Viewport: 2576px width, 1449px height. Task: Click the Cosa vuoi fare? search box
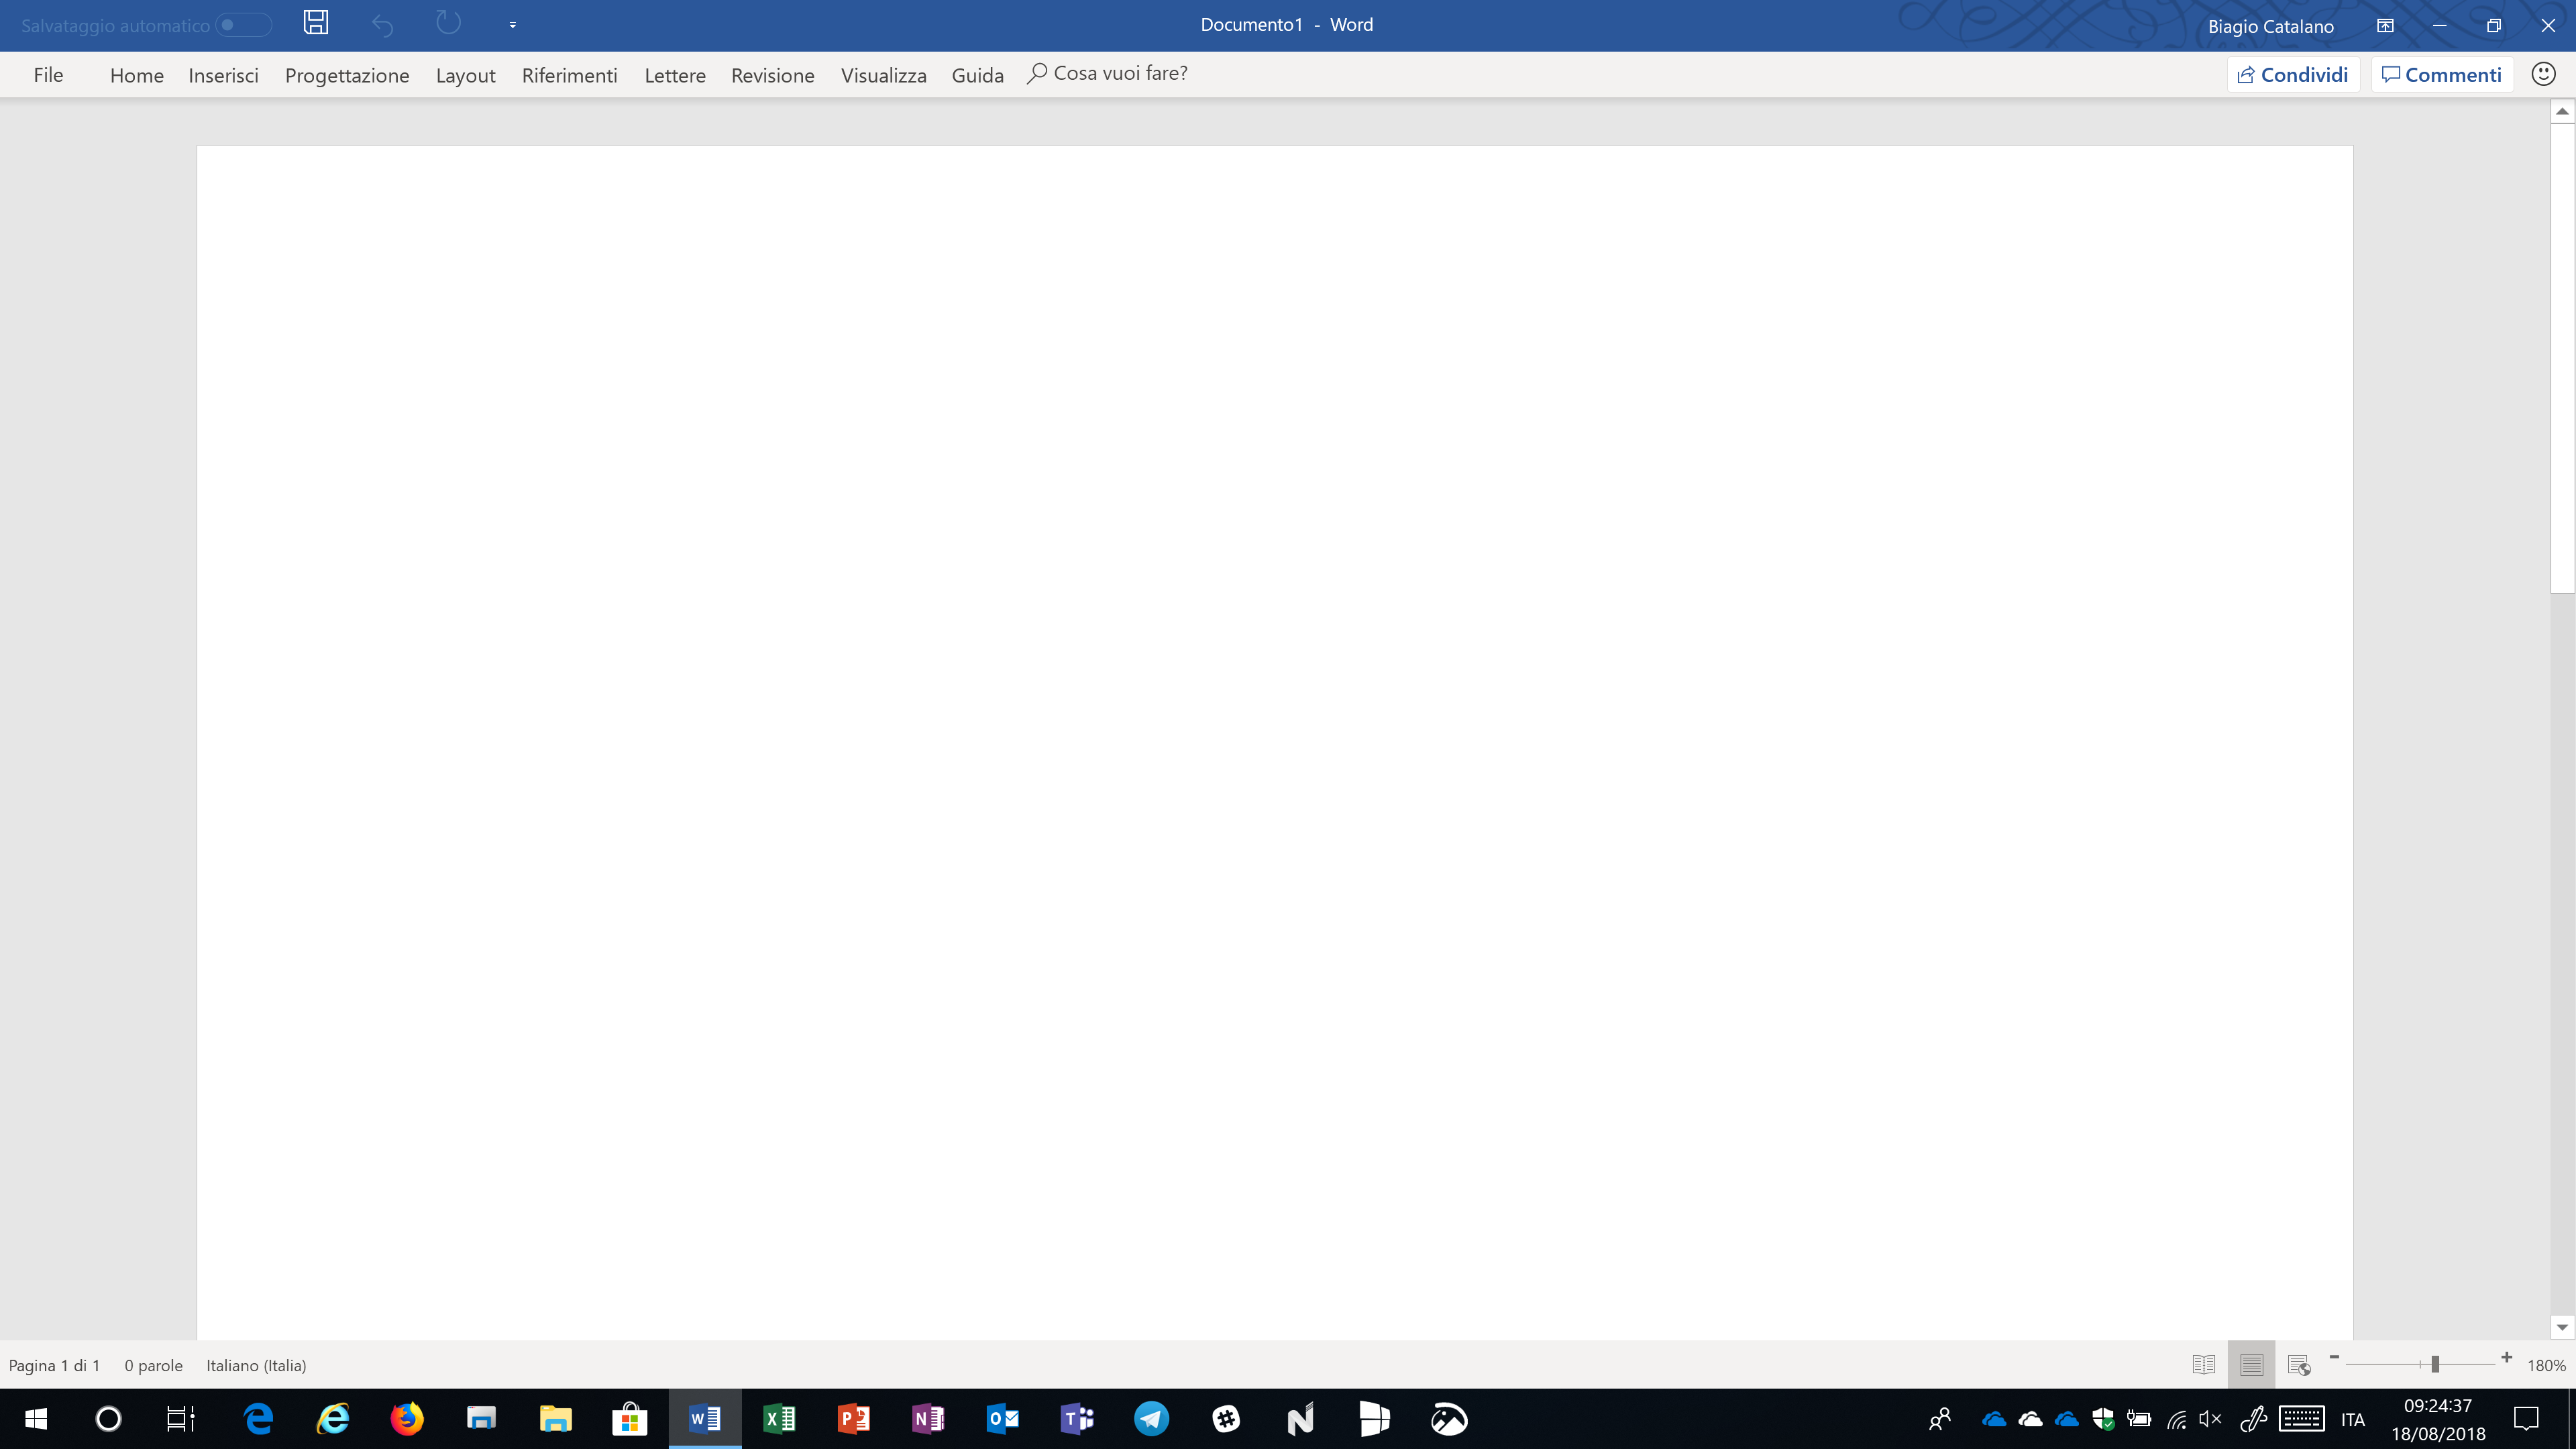click(x=1108, y=74)
